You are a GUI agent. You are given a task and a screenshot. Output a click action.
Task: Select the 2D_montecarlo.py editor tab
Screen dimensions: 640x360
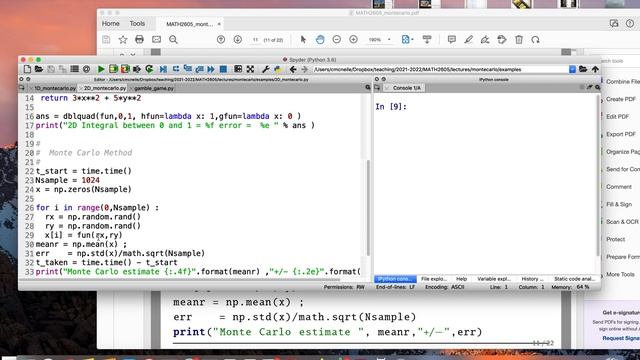pos(105,88)
